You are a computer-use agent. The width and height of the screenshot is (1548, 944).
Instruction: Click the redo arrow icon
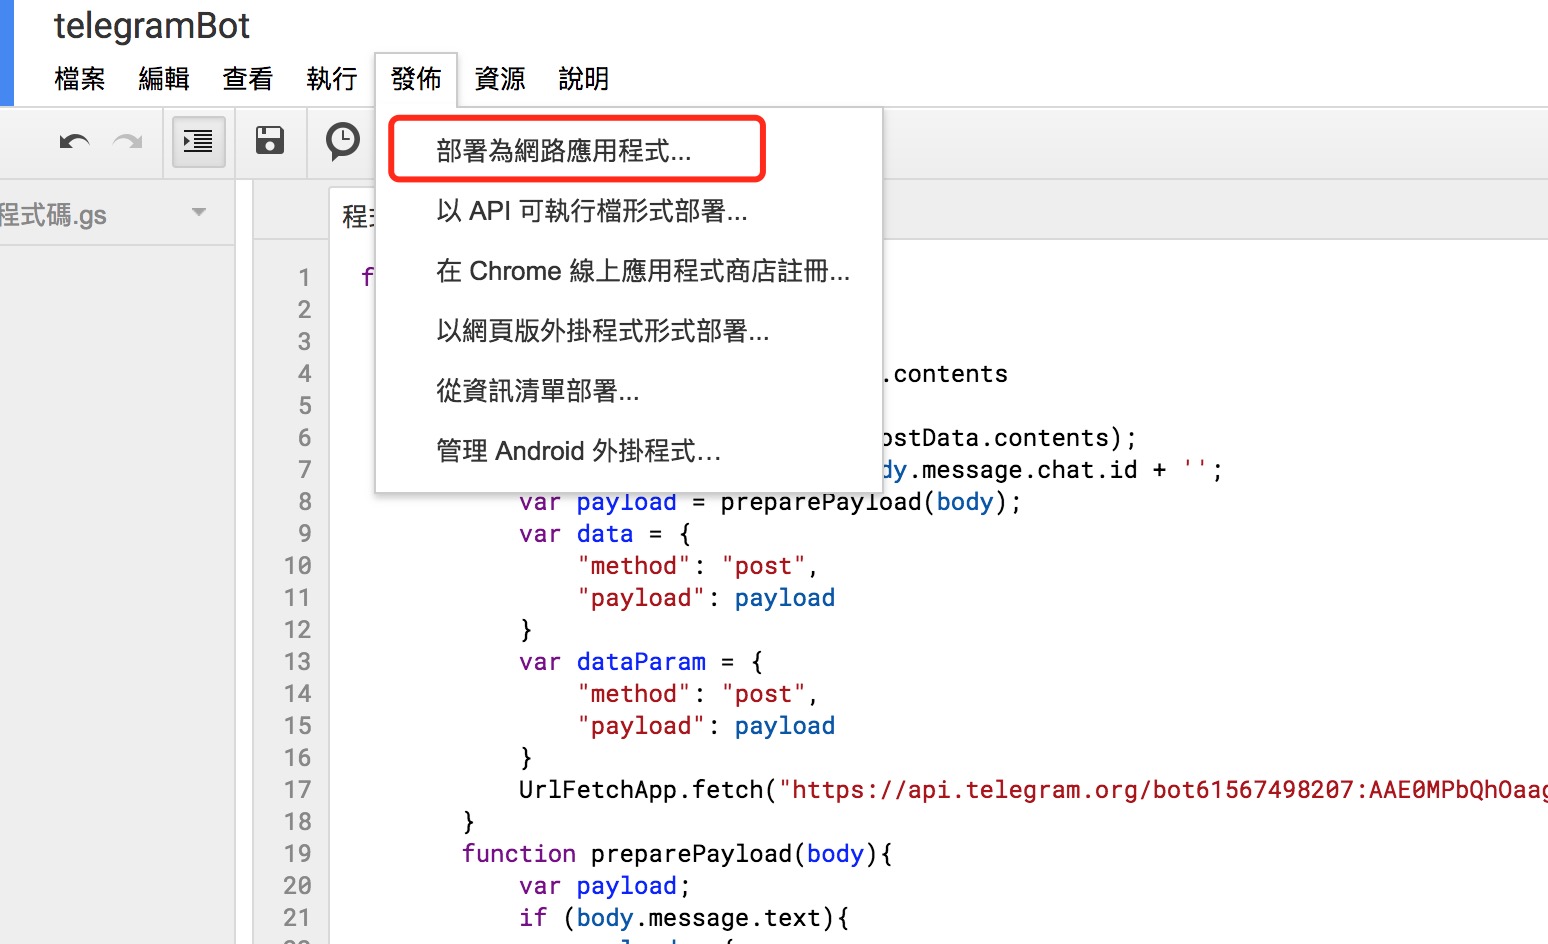pos(127,142)
